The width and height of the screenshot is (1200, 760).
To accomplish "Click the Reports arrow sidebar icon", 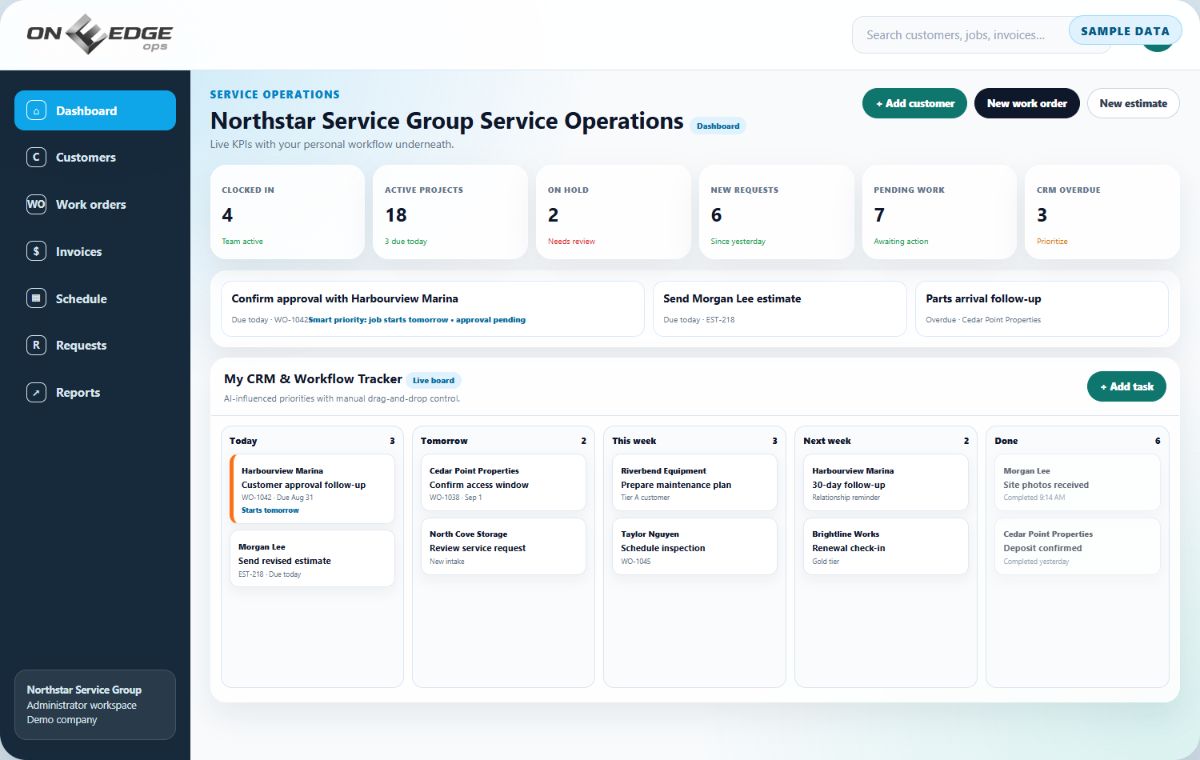I will [x=37, y=393].
